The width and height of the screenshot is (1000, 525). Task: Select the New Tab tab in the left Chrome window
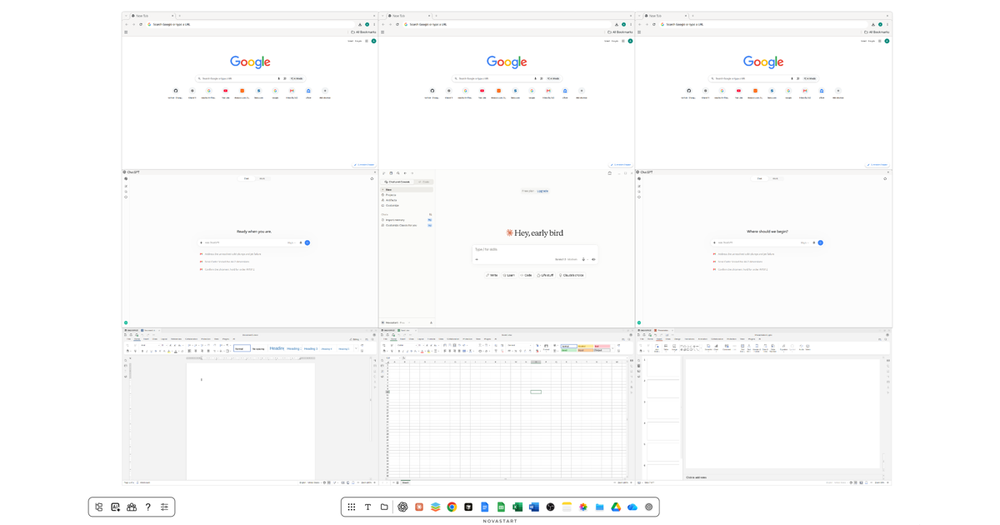[152, 15]
